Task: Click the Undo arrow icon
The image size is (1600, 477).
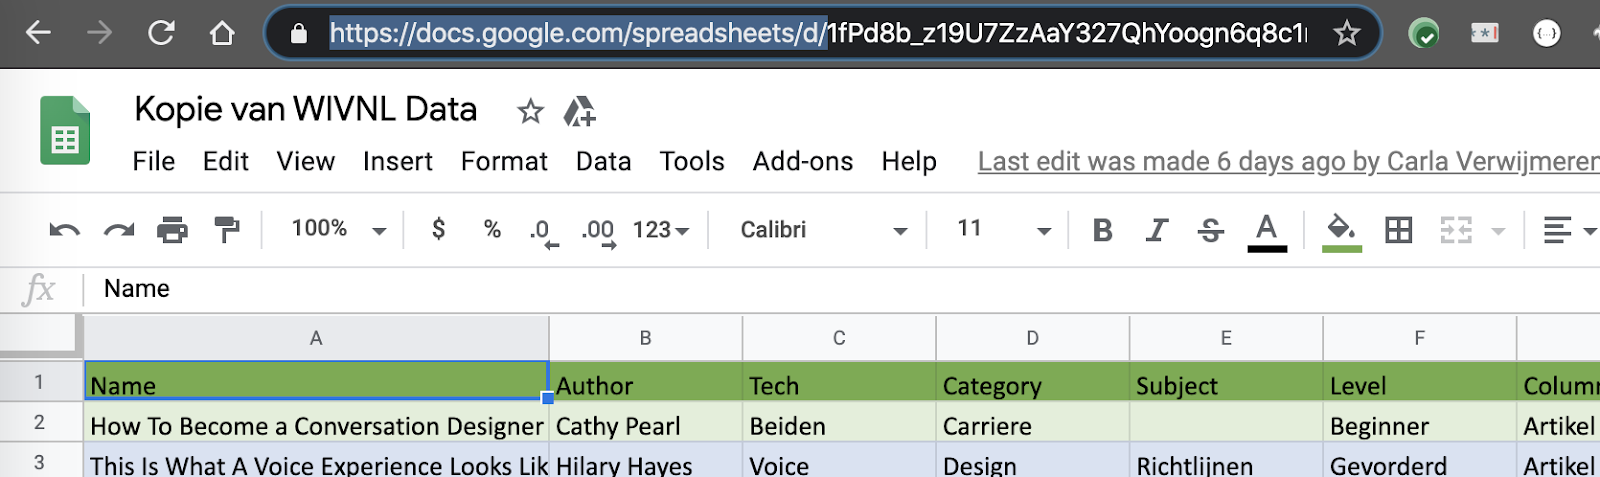Action: [64, 231]
